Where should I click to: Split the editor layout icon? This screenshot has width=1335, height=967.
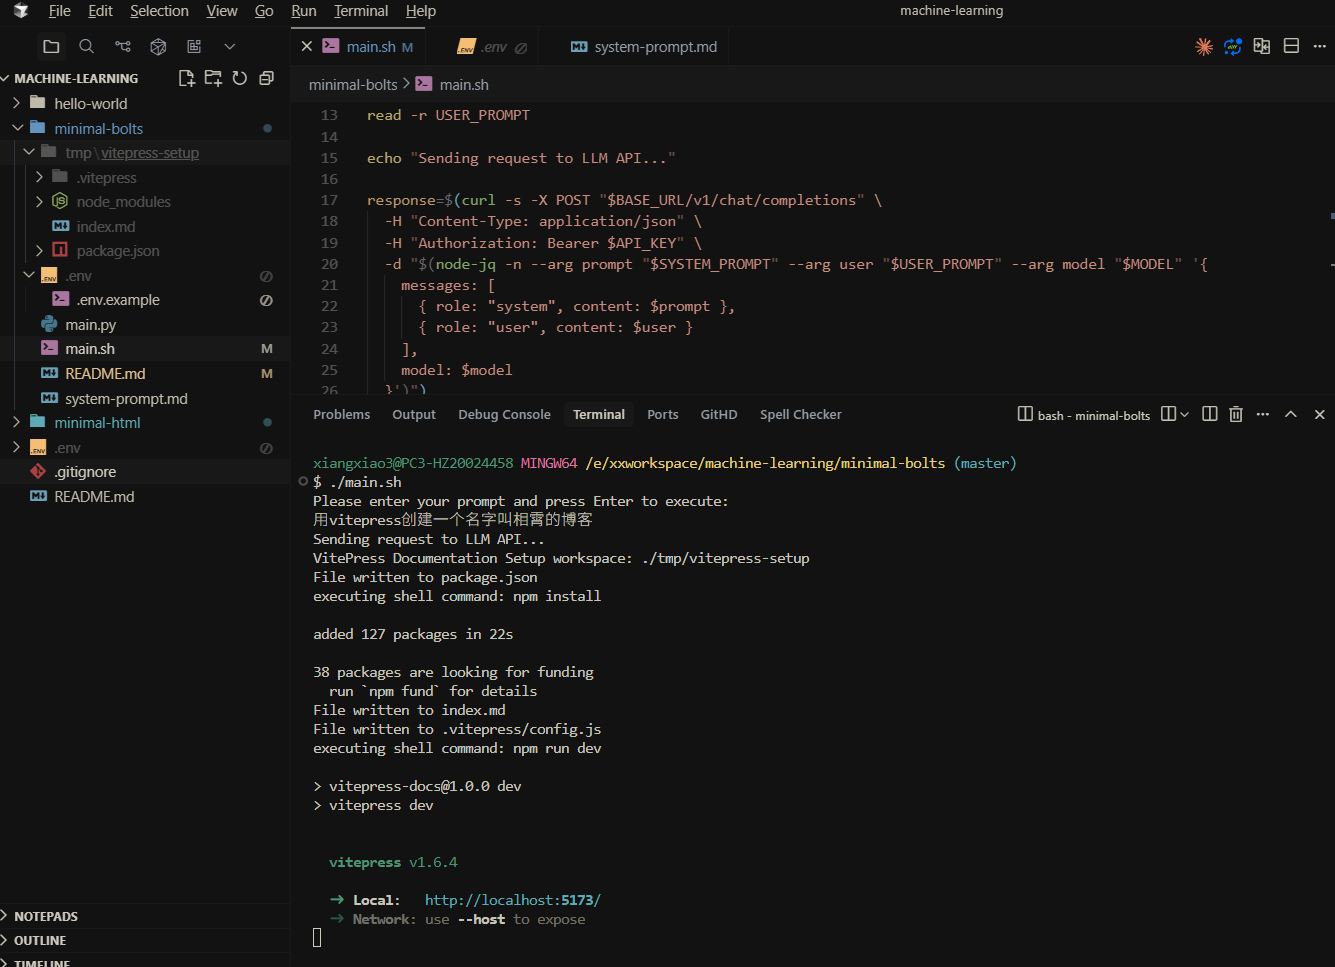(x=1291, y=46)
